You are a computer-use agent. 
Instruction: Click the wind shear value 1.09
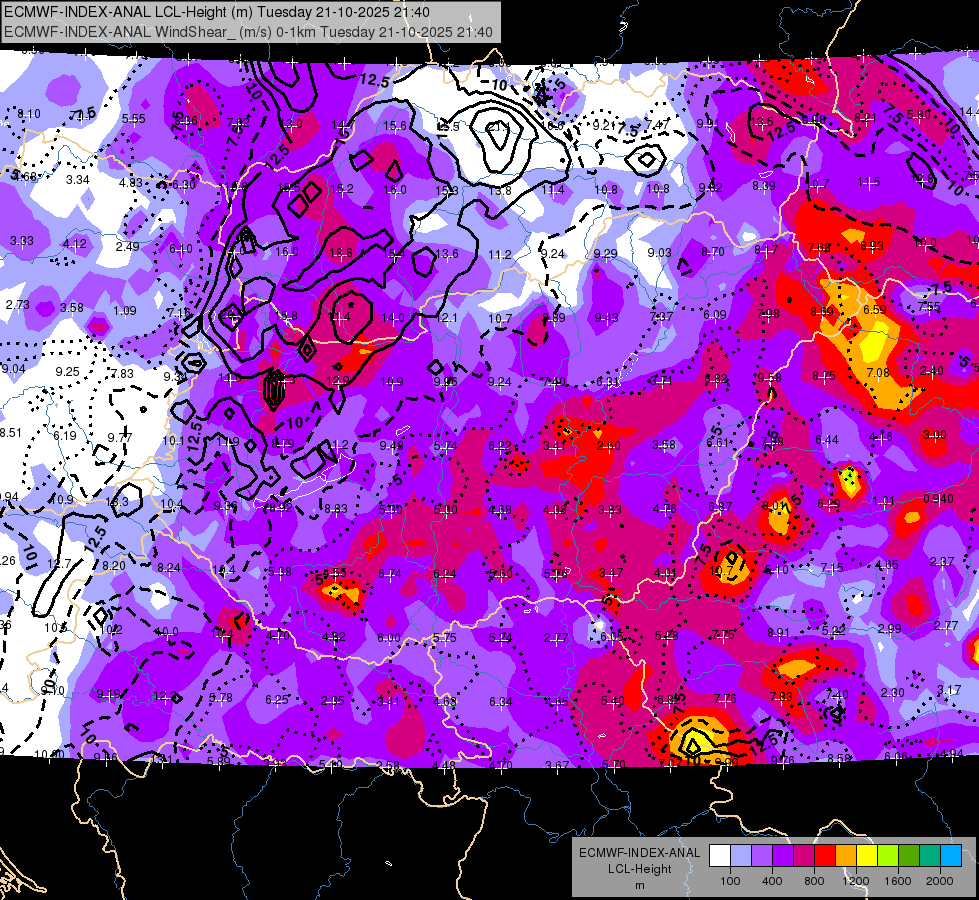point(125,310)
